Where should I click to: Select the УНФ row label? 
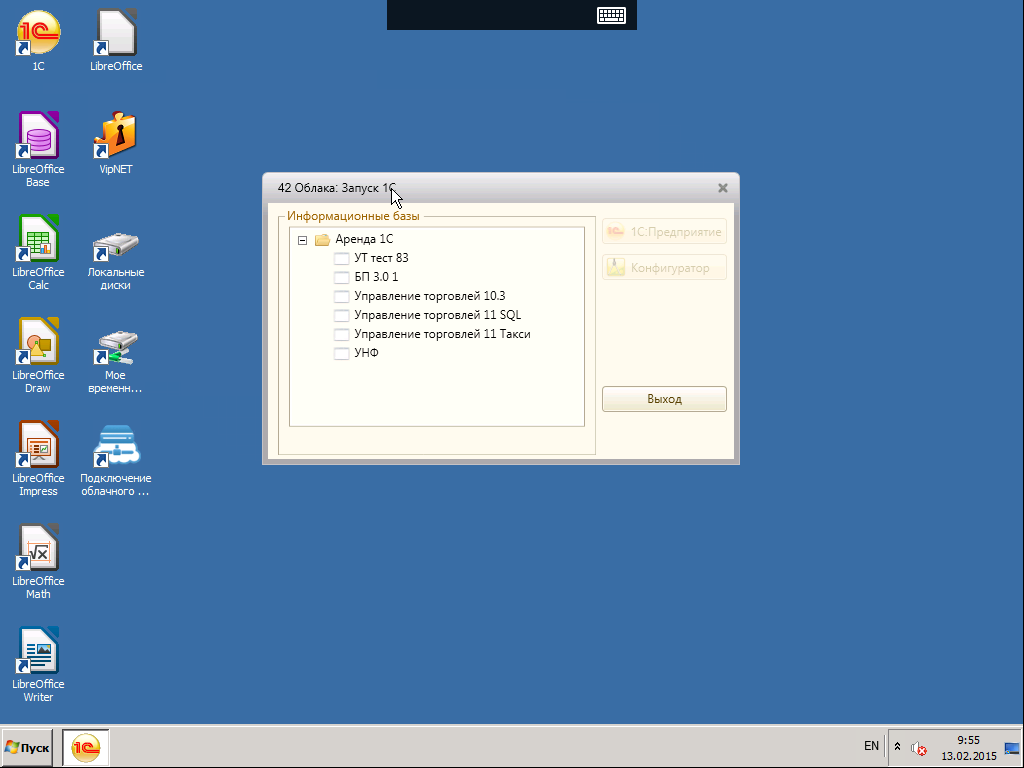(366, 353)
